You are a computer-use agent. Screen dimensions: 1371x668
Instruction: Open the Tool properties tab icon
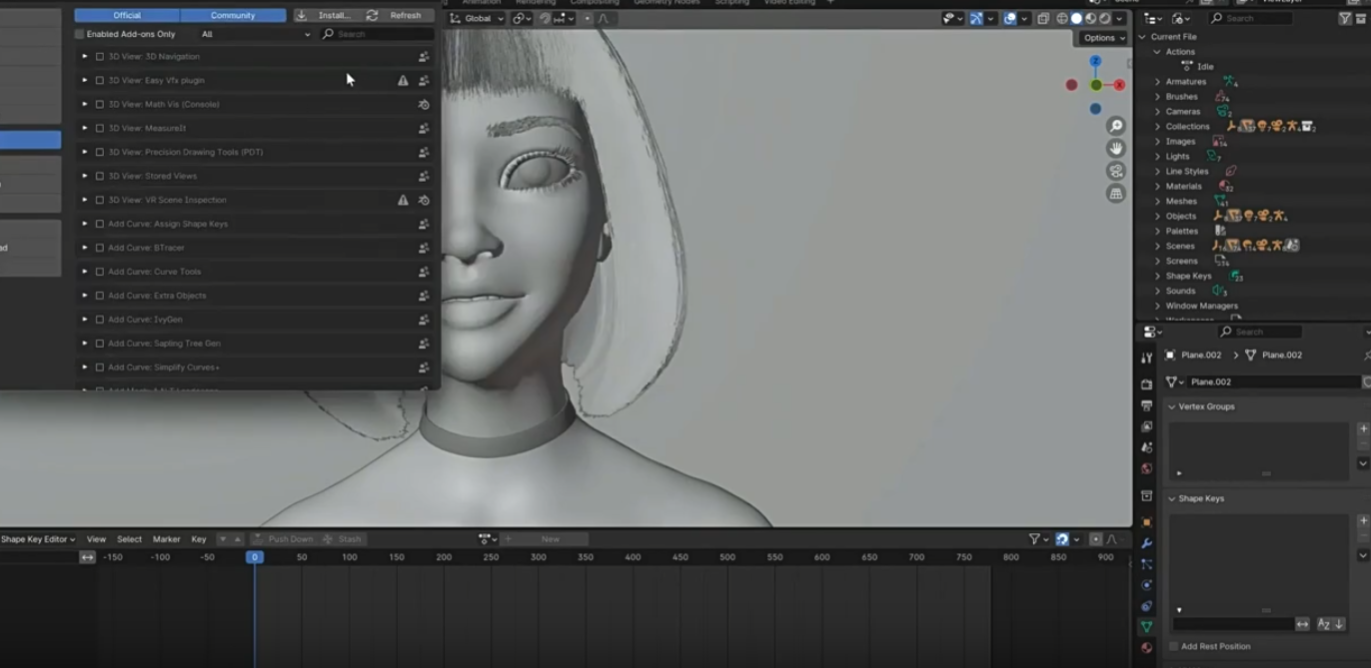coord(1146,358)
